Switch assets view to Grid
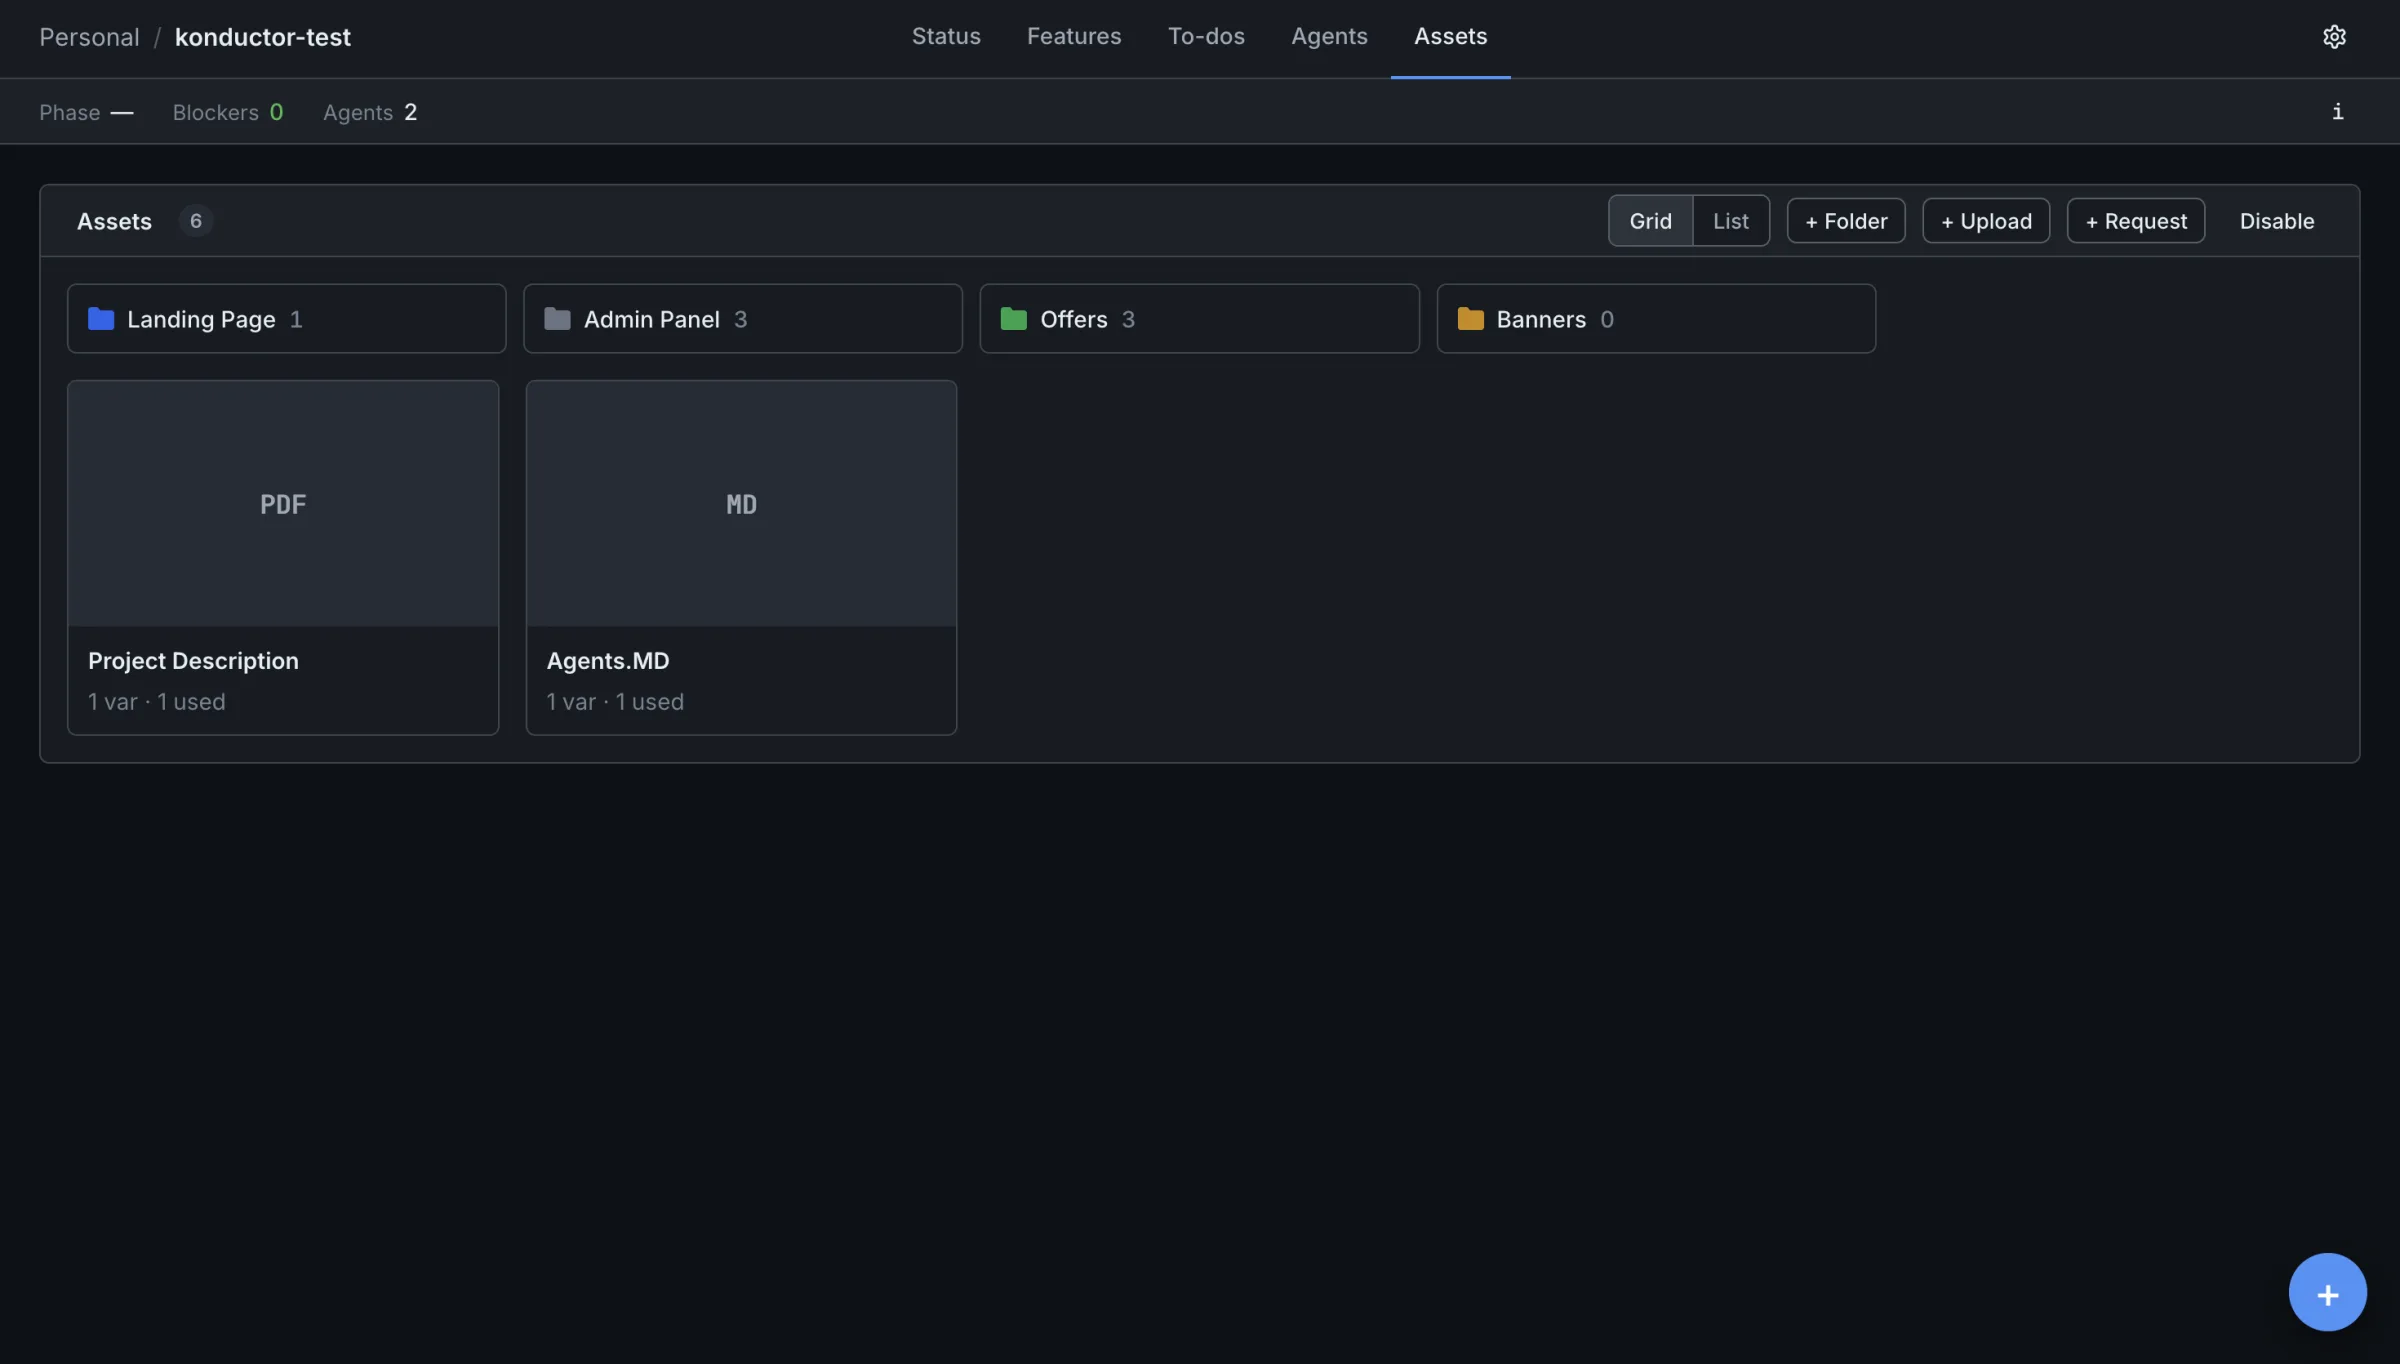 tap(1650, 221)
